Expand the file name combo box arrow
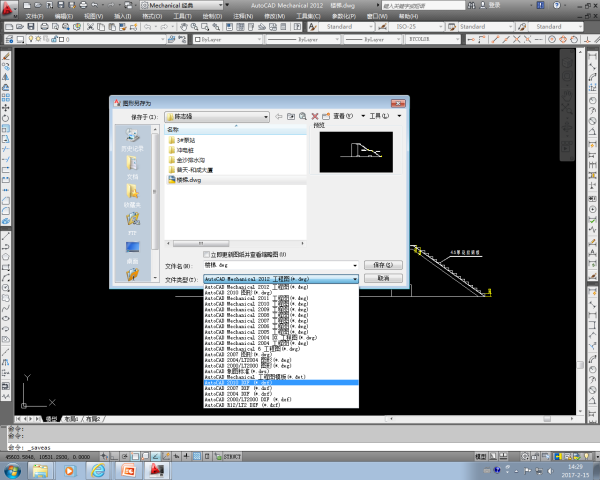Image resolution: width=600 pixels, height=480 pixels. (x=355, y=265)
